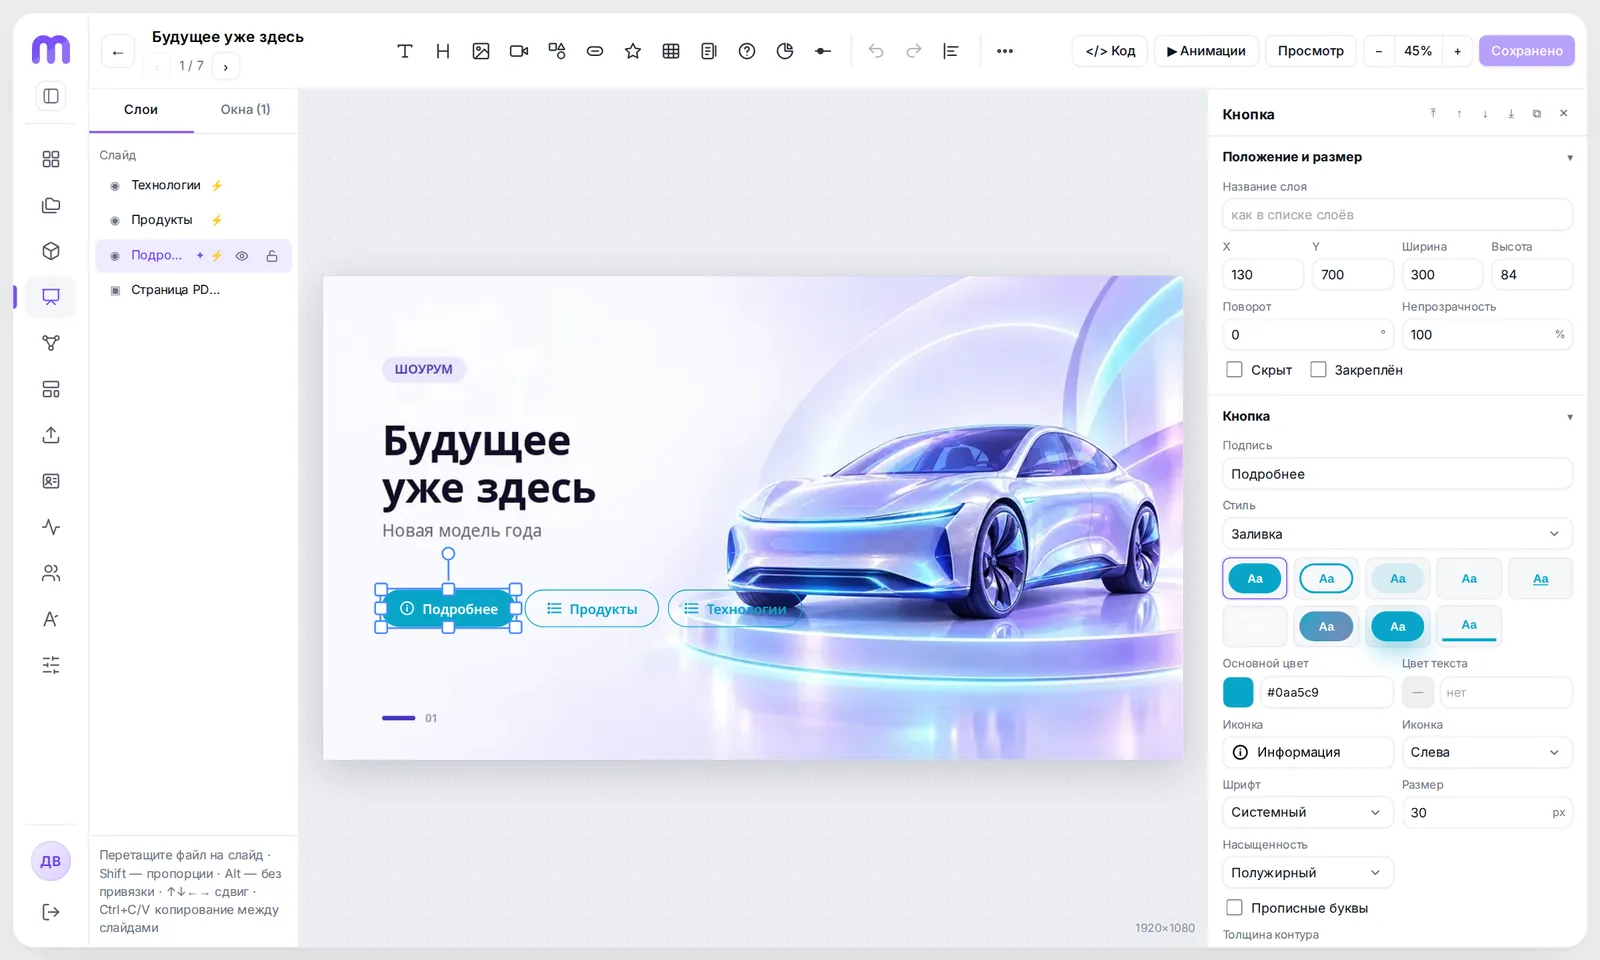Select the Text tool in toolbar
This screenshot has height=960, width=1600.
(405, 51)
